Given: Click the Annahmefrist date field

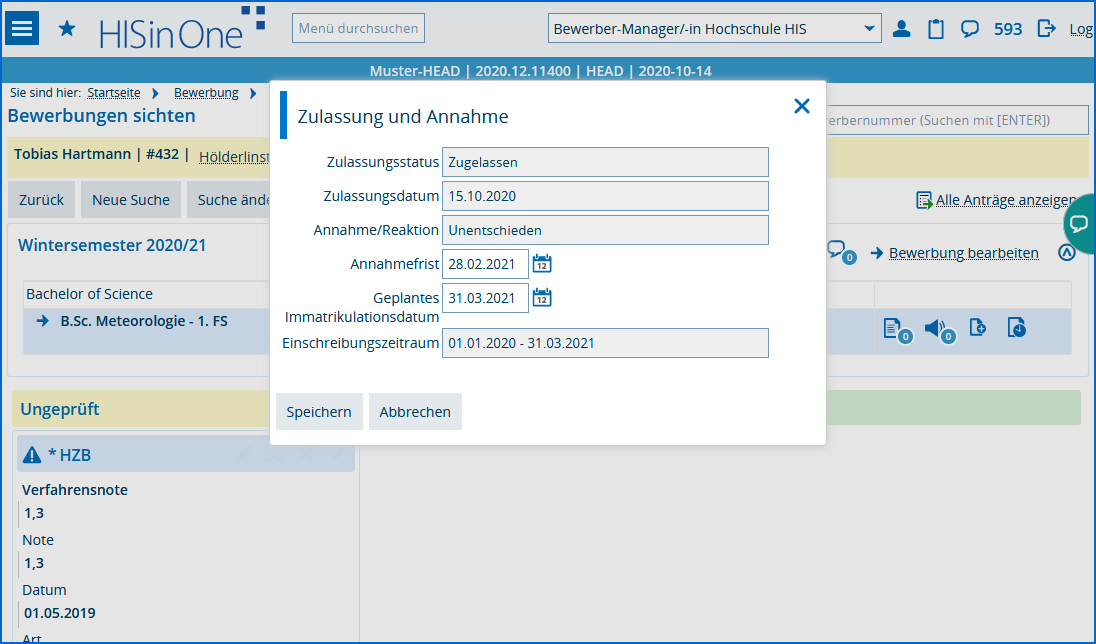Looking at the screenshot, I should pos(485,264).
